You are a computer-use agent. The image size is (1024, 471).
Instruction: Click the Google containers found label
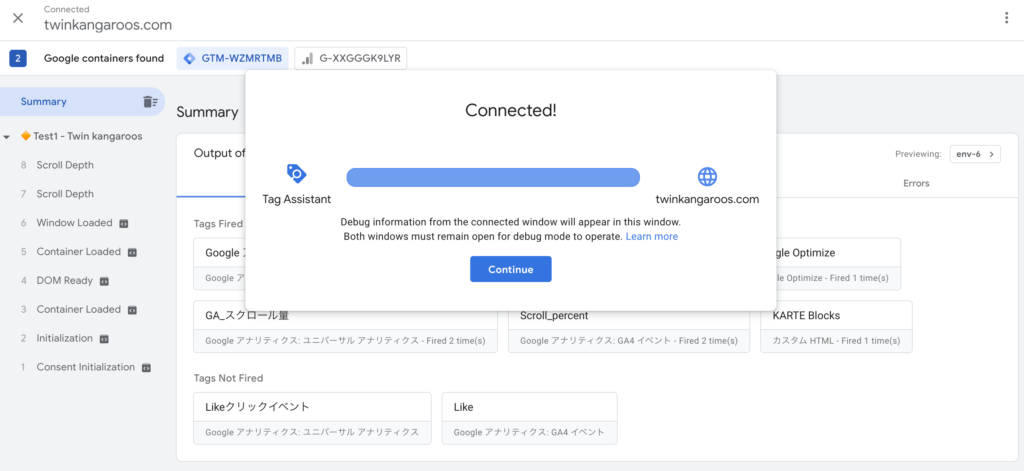pos(104,58)
